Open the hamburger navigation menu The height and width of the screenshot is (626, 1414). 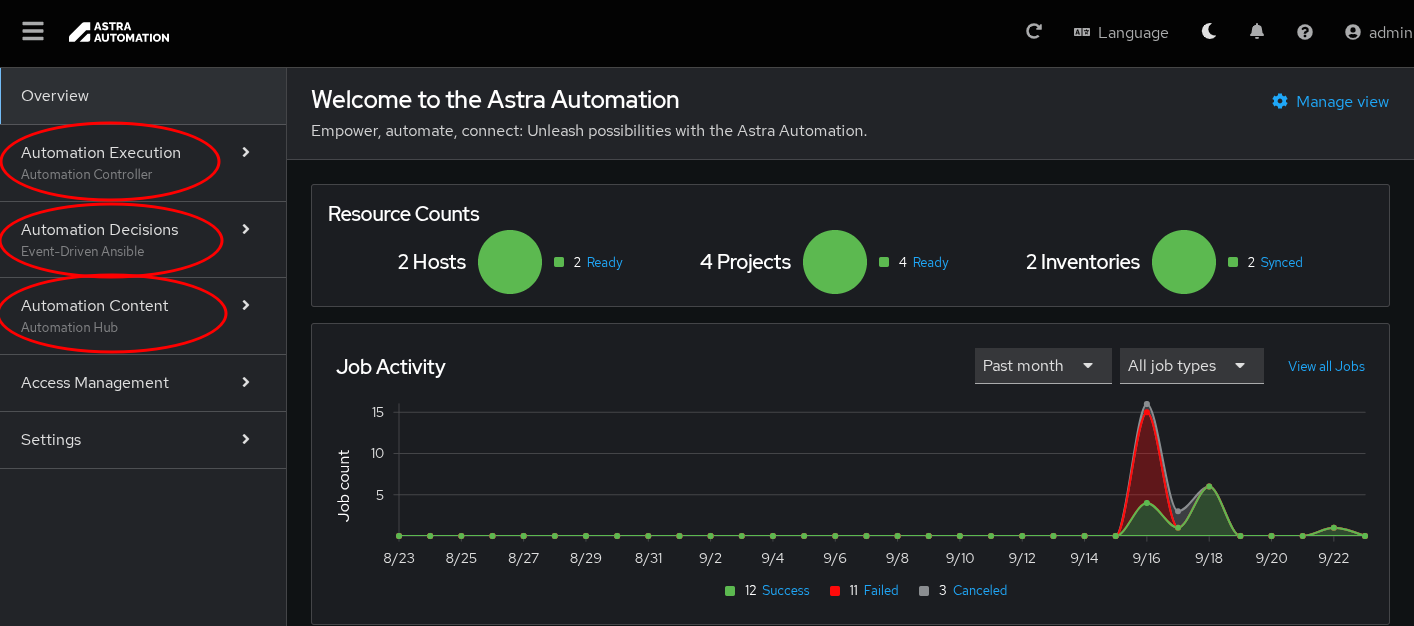point(33,32)
